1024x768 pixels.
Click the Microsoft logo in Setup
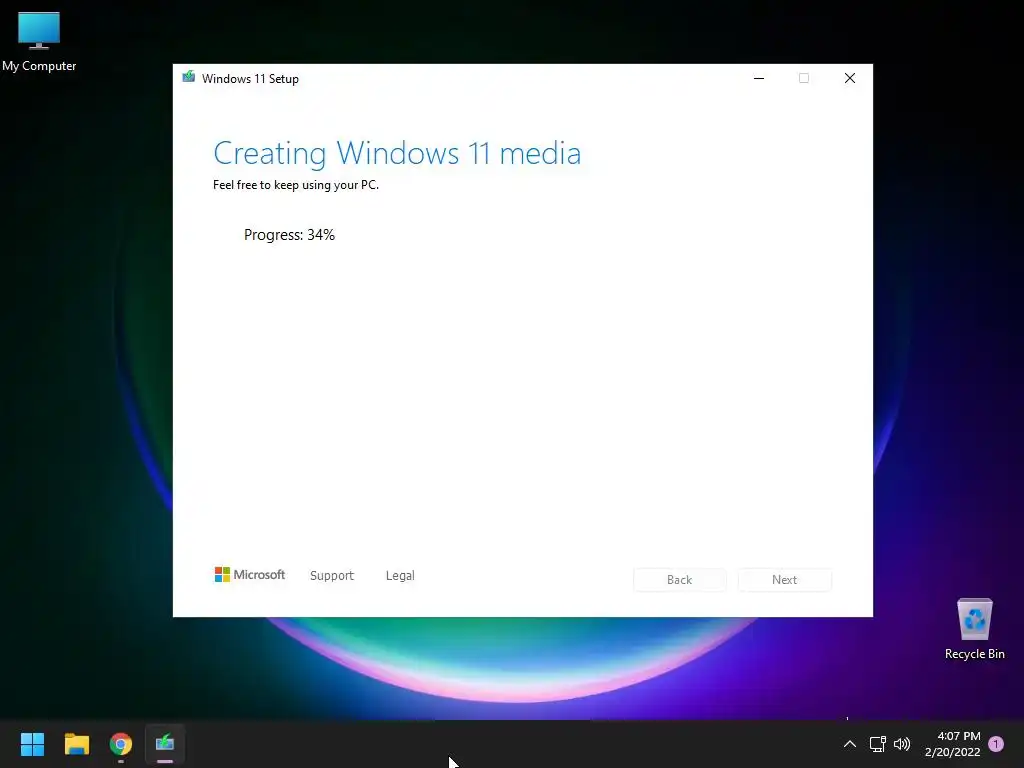(249, 575)
